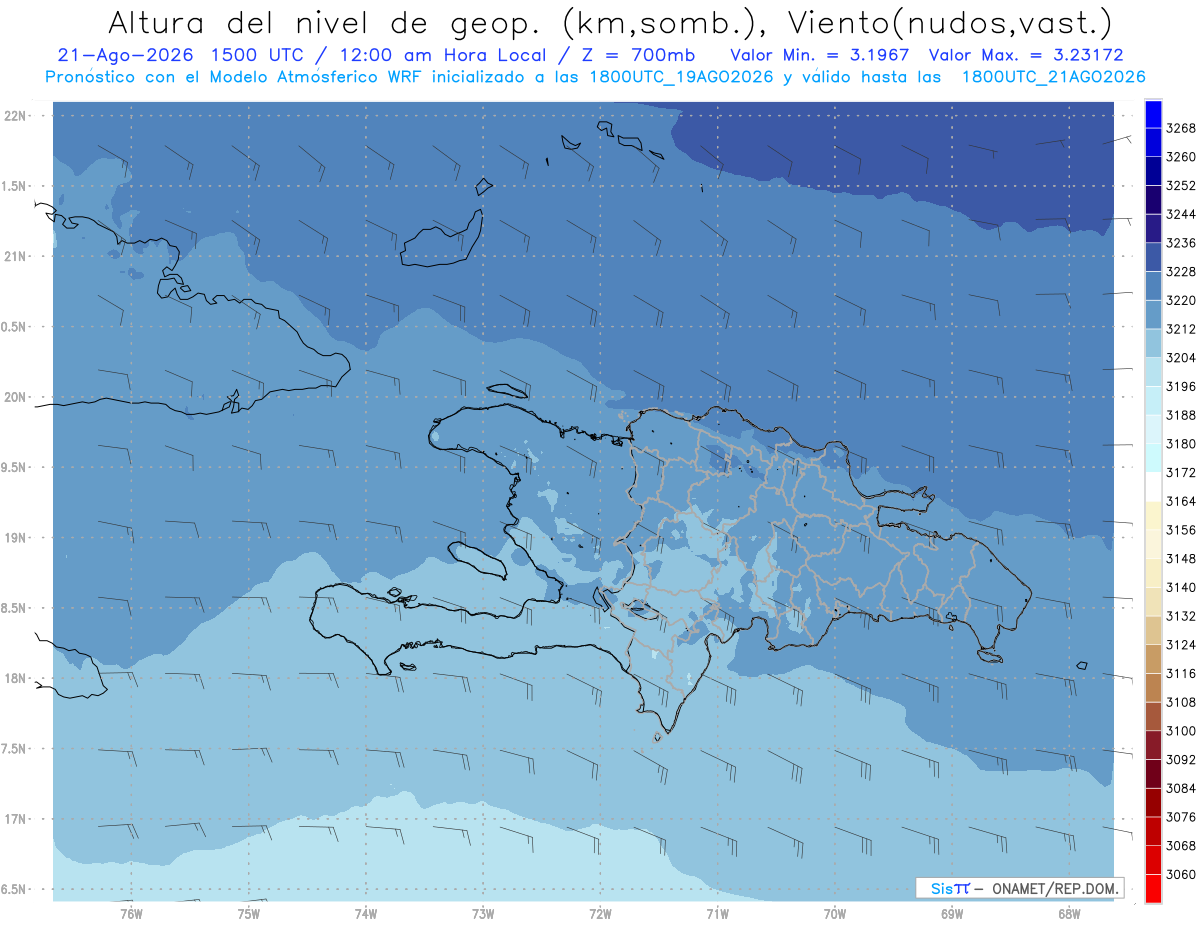Click the 68W longitude axis label
This screenshot has width=1200, height=927.
(x=1069, y=913)
